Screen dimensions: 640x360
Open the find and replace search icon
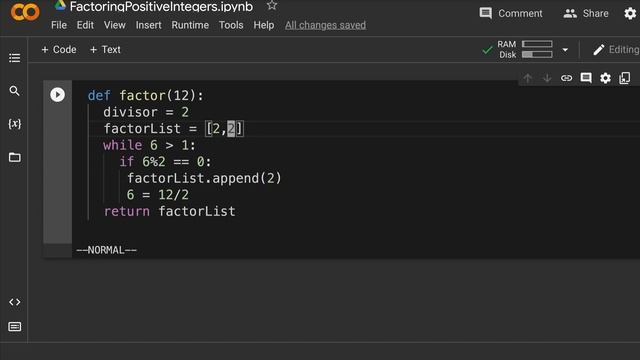pos(14,91)
